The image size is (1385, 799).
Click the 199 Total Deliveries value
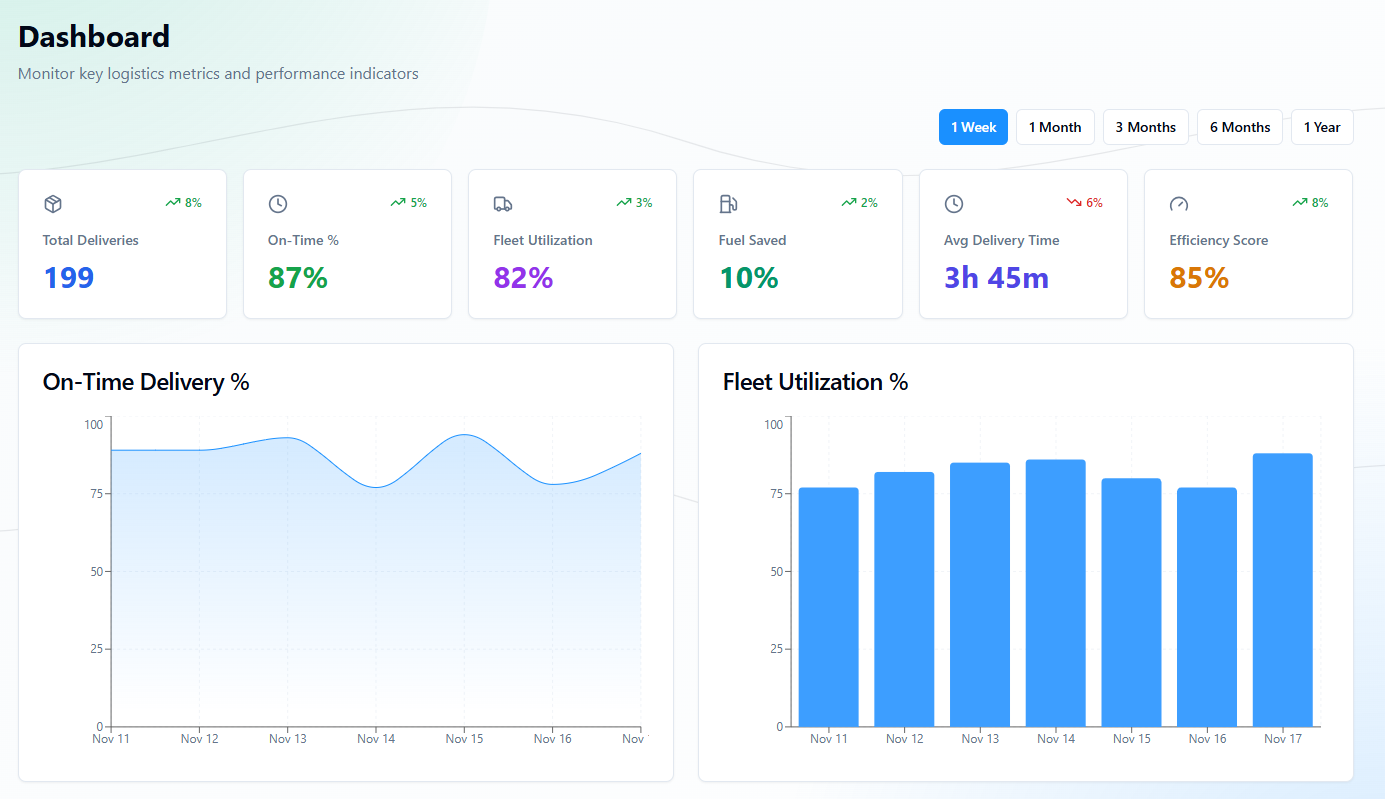pos(69,277)
